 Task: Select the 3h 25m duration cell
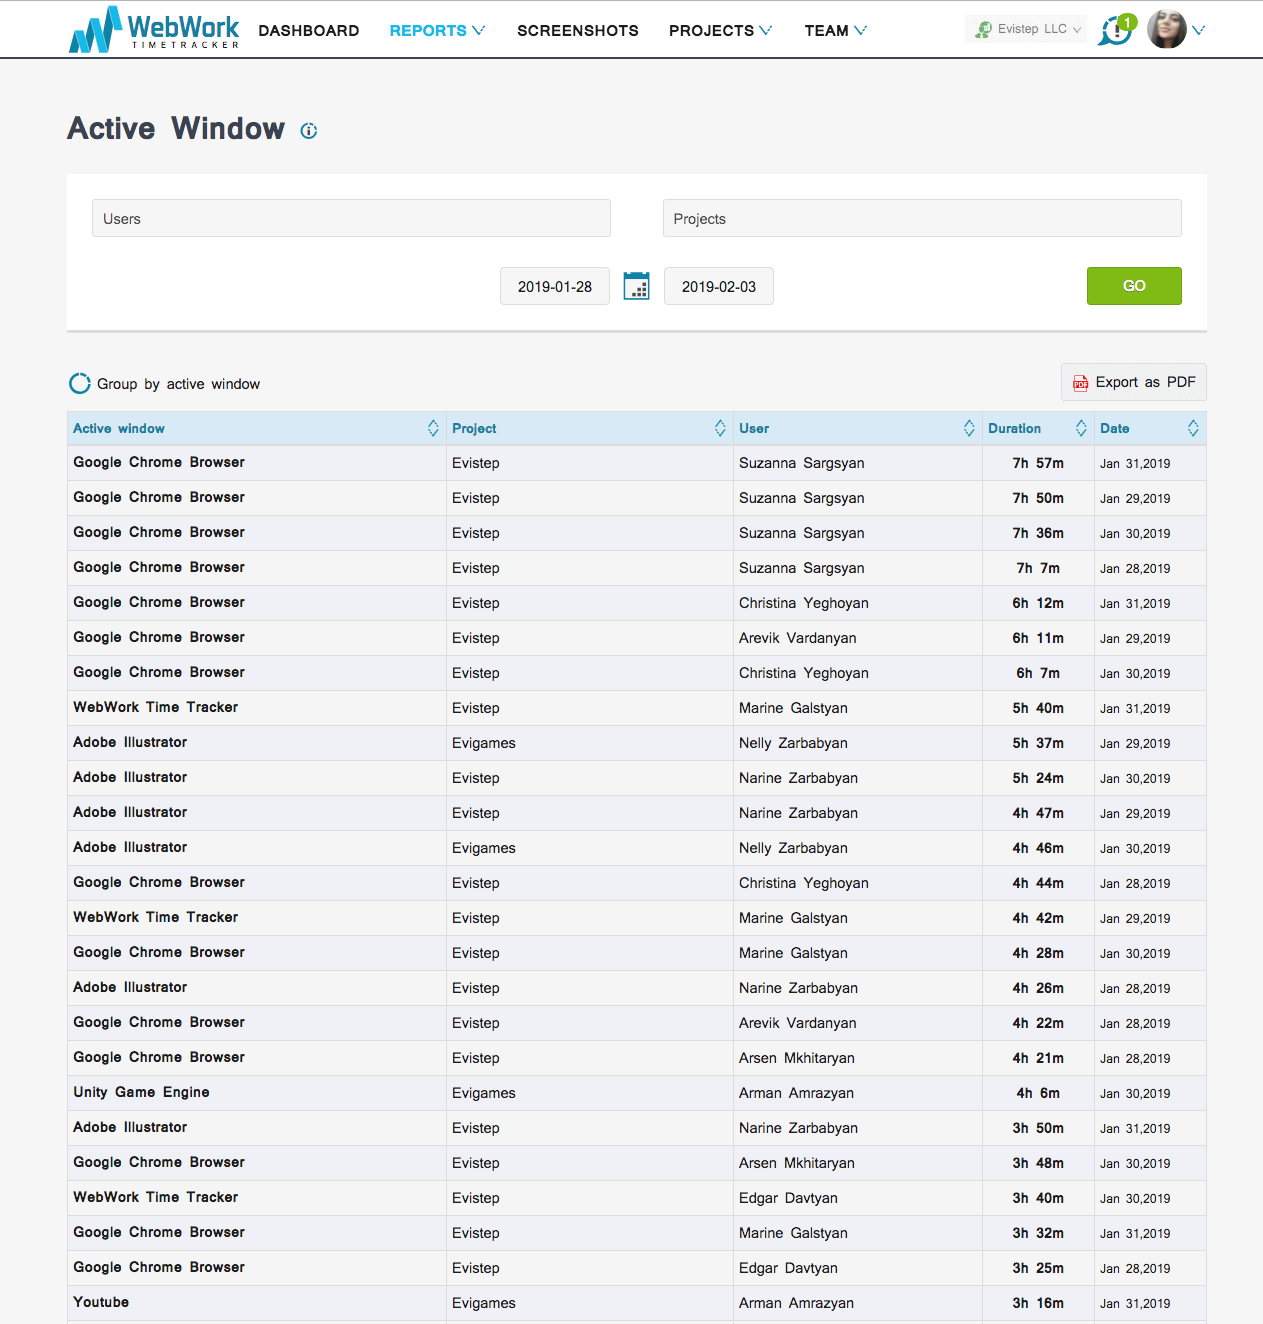1038,1268
